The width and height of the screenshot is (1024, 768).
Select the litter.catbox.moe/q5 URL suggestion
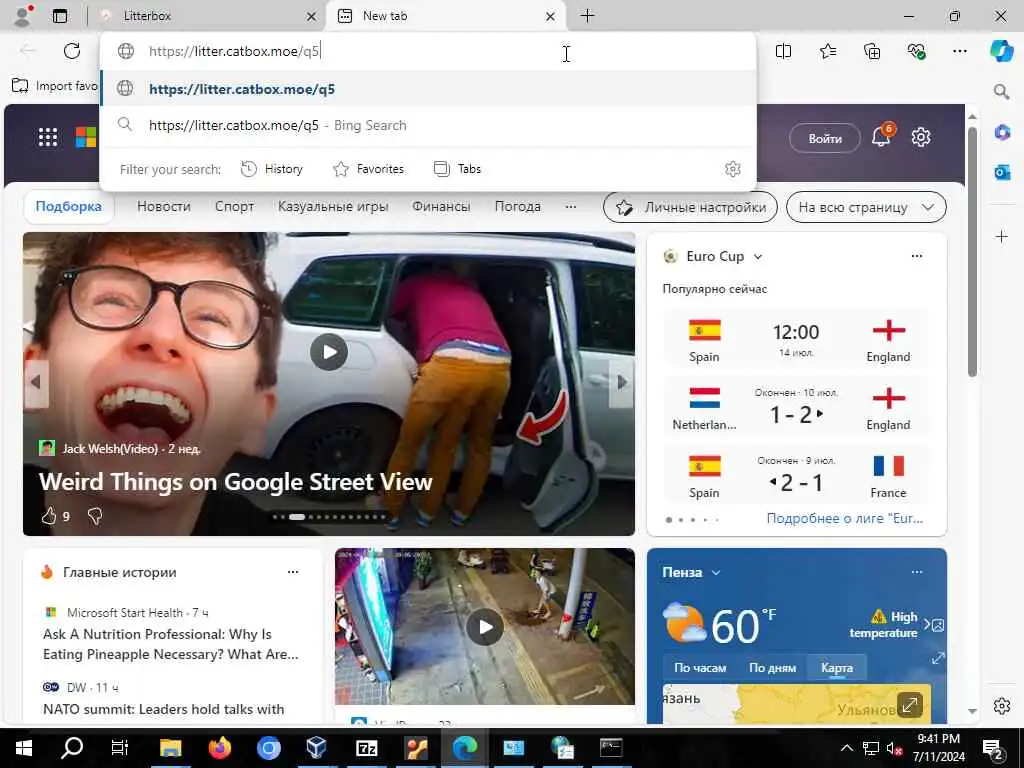pyautogui.click(x=428, y=89)
